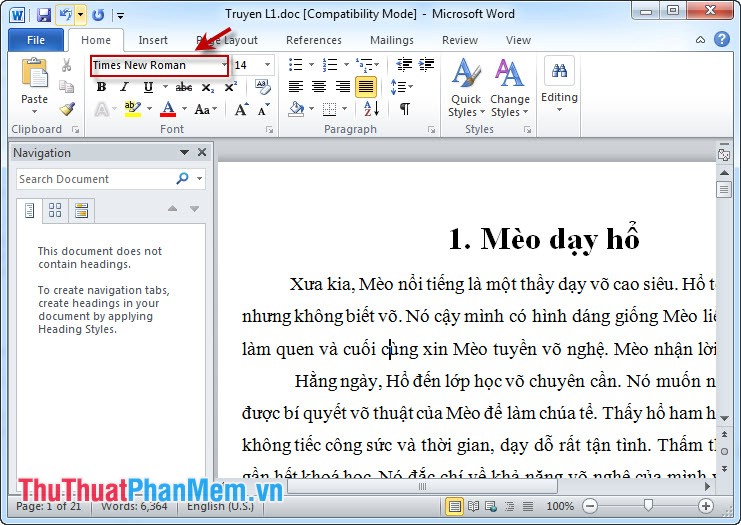Click the zoom slider handle
The width and height of the screenshot is (741, 525).
pos(648,506)
